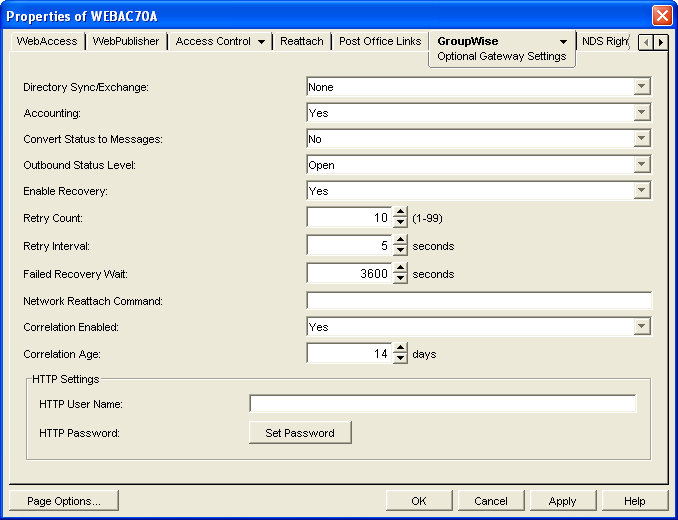Click the Set Password button
The image size is (678, 520).
click(300, 433)
